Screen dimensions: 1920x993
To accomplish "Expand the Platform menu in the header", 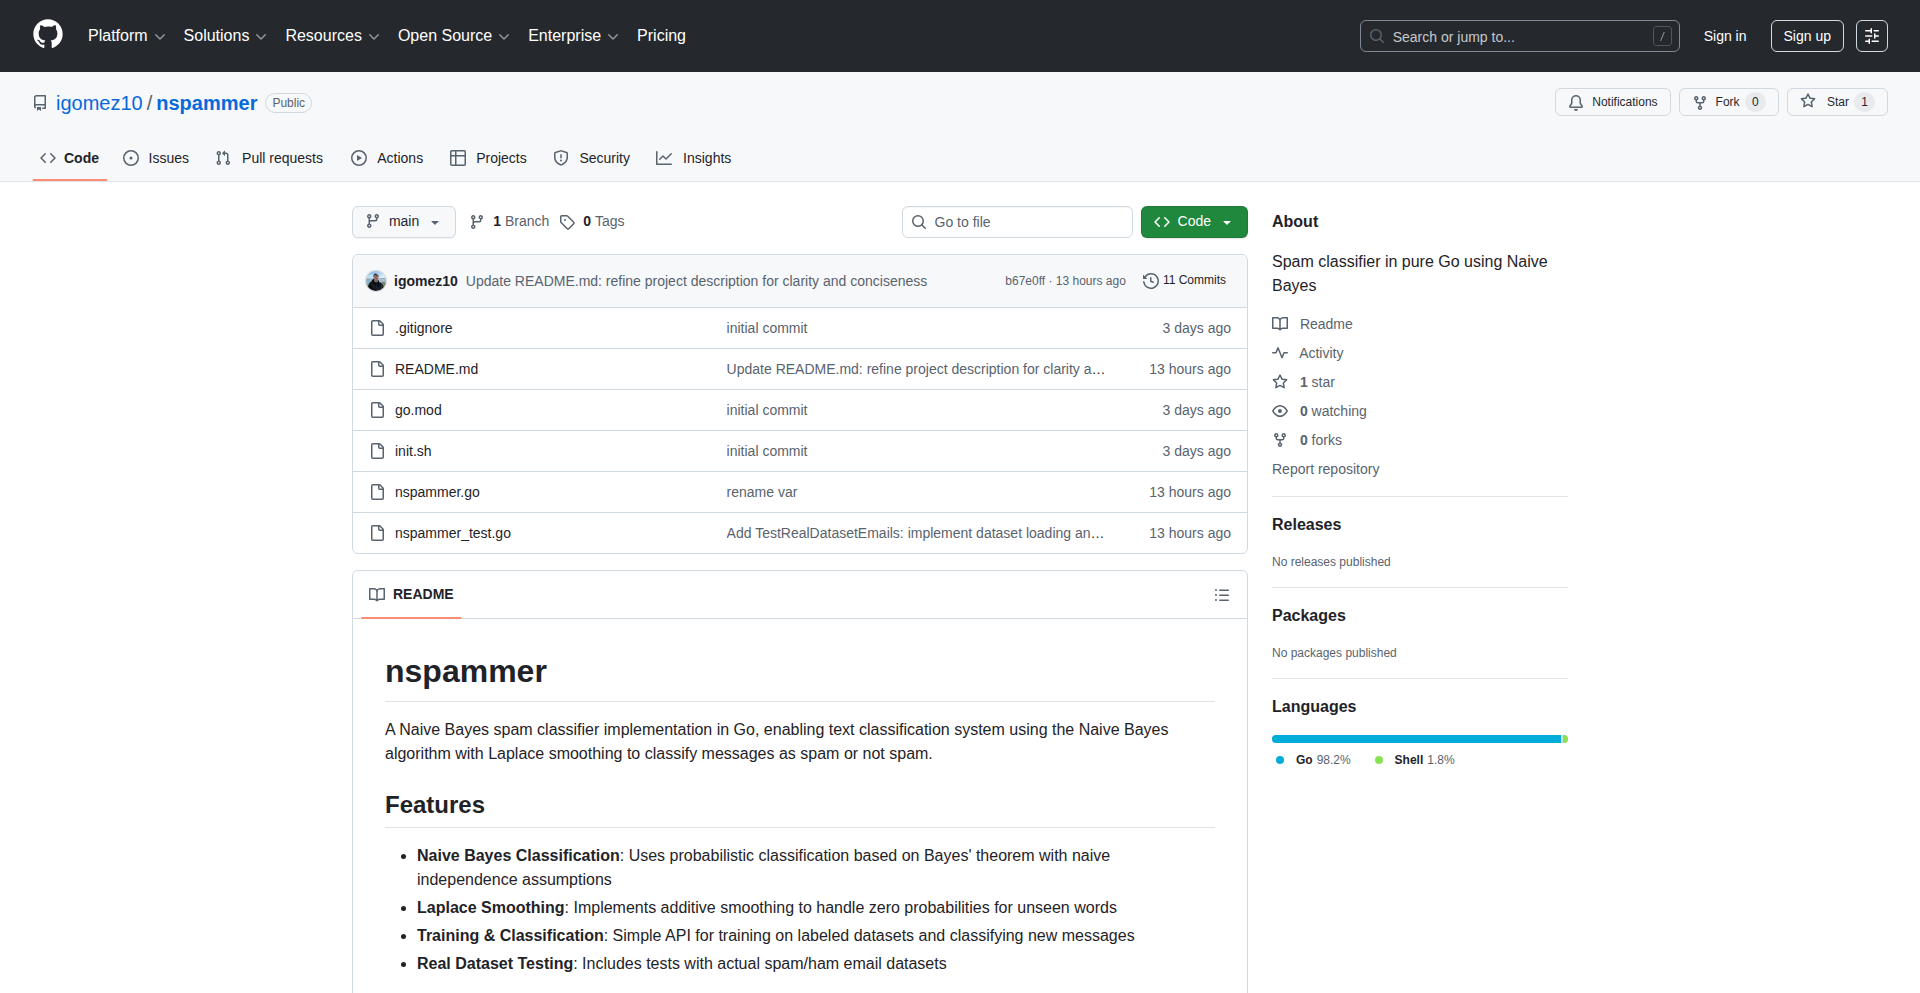I will [126, 36].
